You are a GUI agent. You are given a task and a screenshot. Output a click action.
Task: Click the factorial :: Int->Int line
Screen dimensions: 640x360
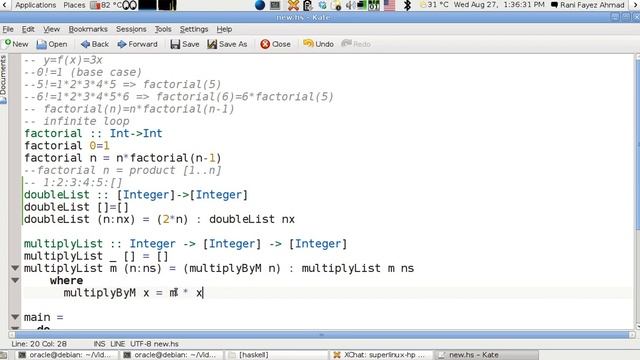93,133
